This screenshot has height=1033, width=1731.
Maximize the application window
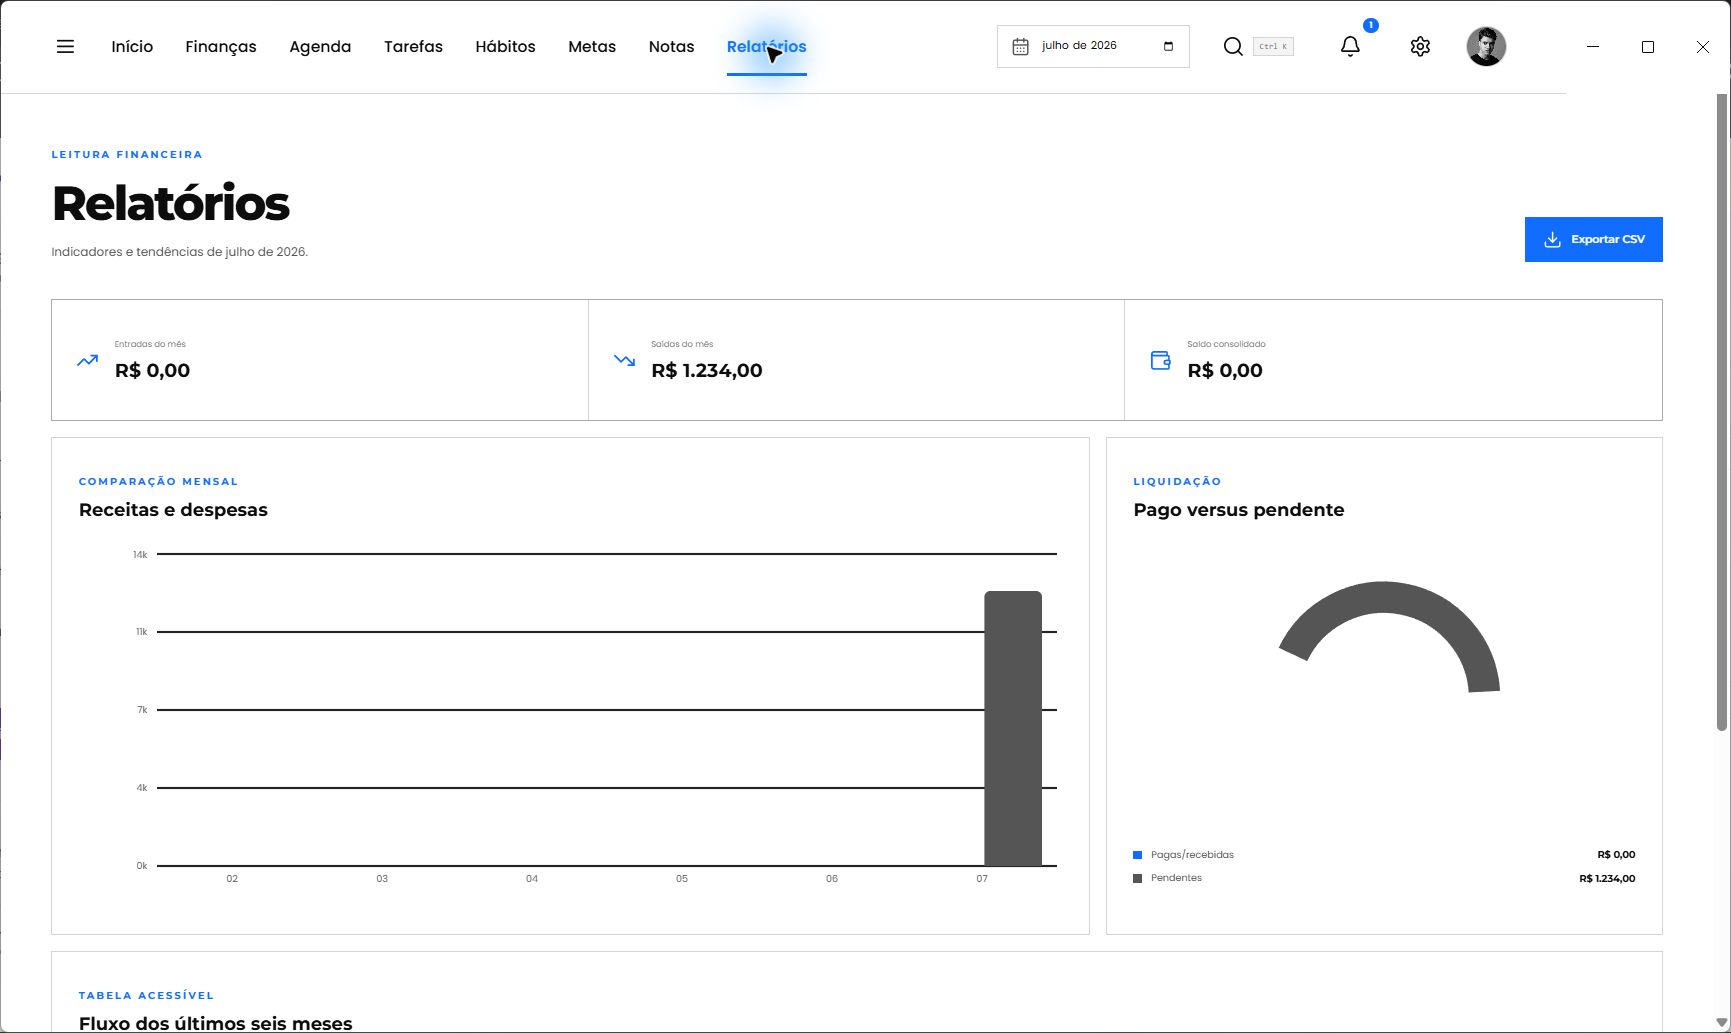pyautogui.click(x=1648, y=47)
